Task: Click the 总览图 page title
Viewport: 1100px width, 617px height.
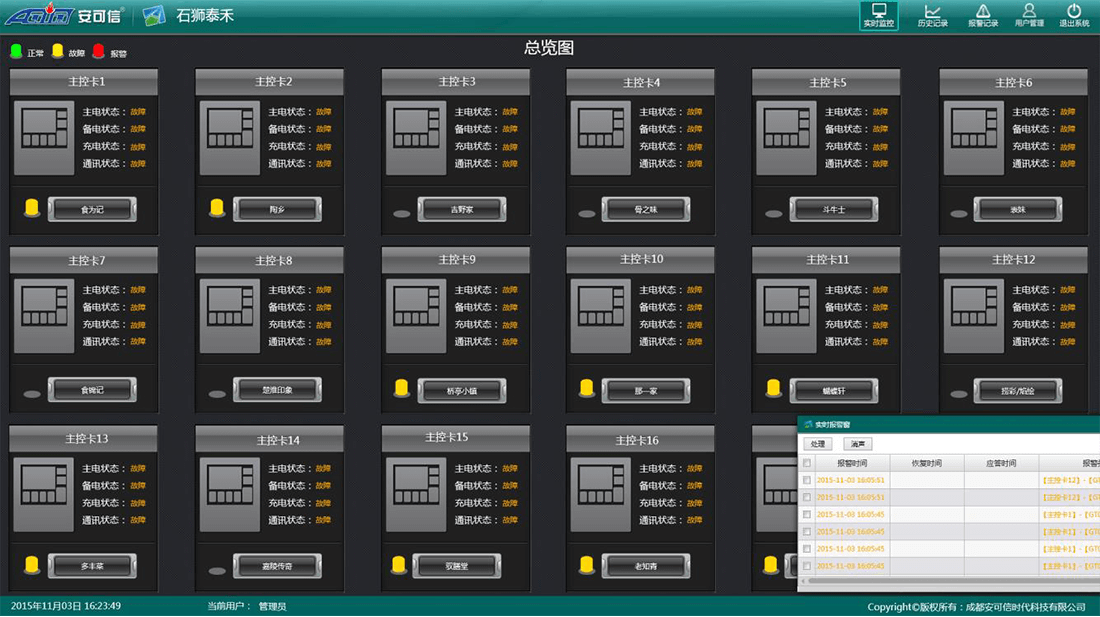Action: tap(549, 48)
